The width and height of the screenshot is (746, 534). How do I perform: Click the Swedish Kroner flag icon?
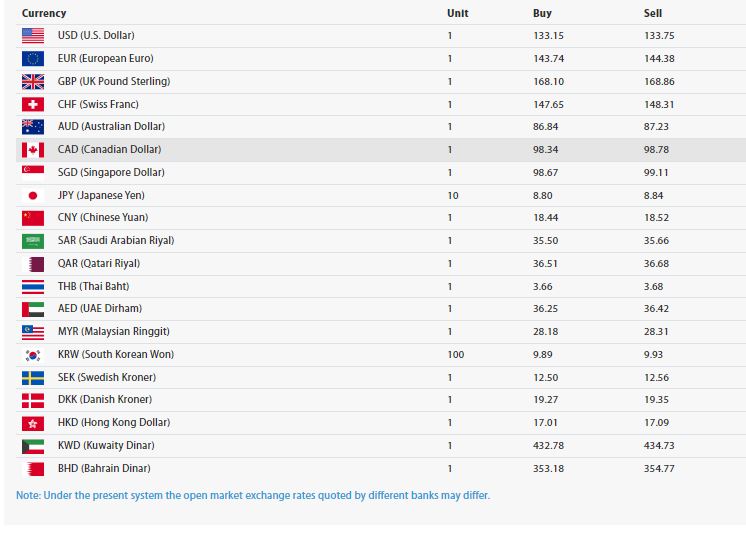(x=33, y=378)
